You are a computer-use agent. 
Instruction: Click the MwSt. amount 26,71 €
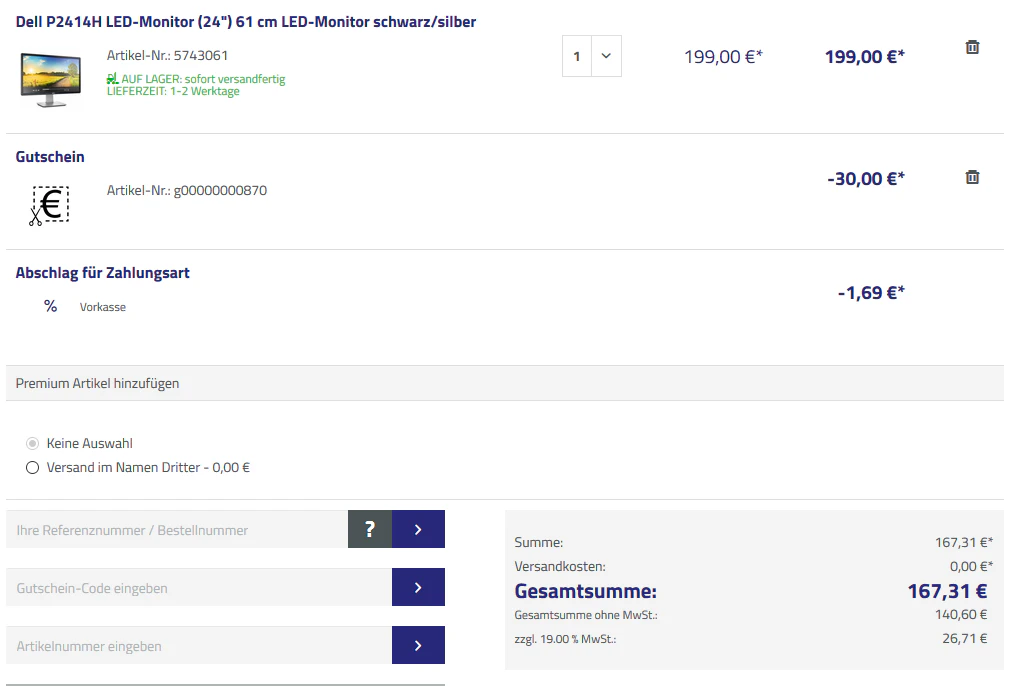964,638
